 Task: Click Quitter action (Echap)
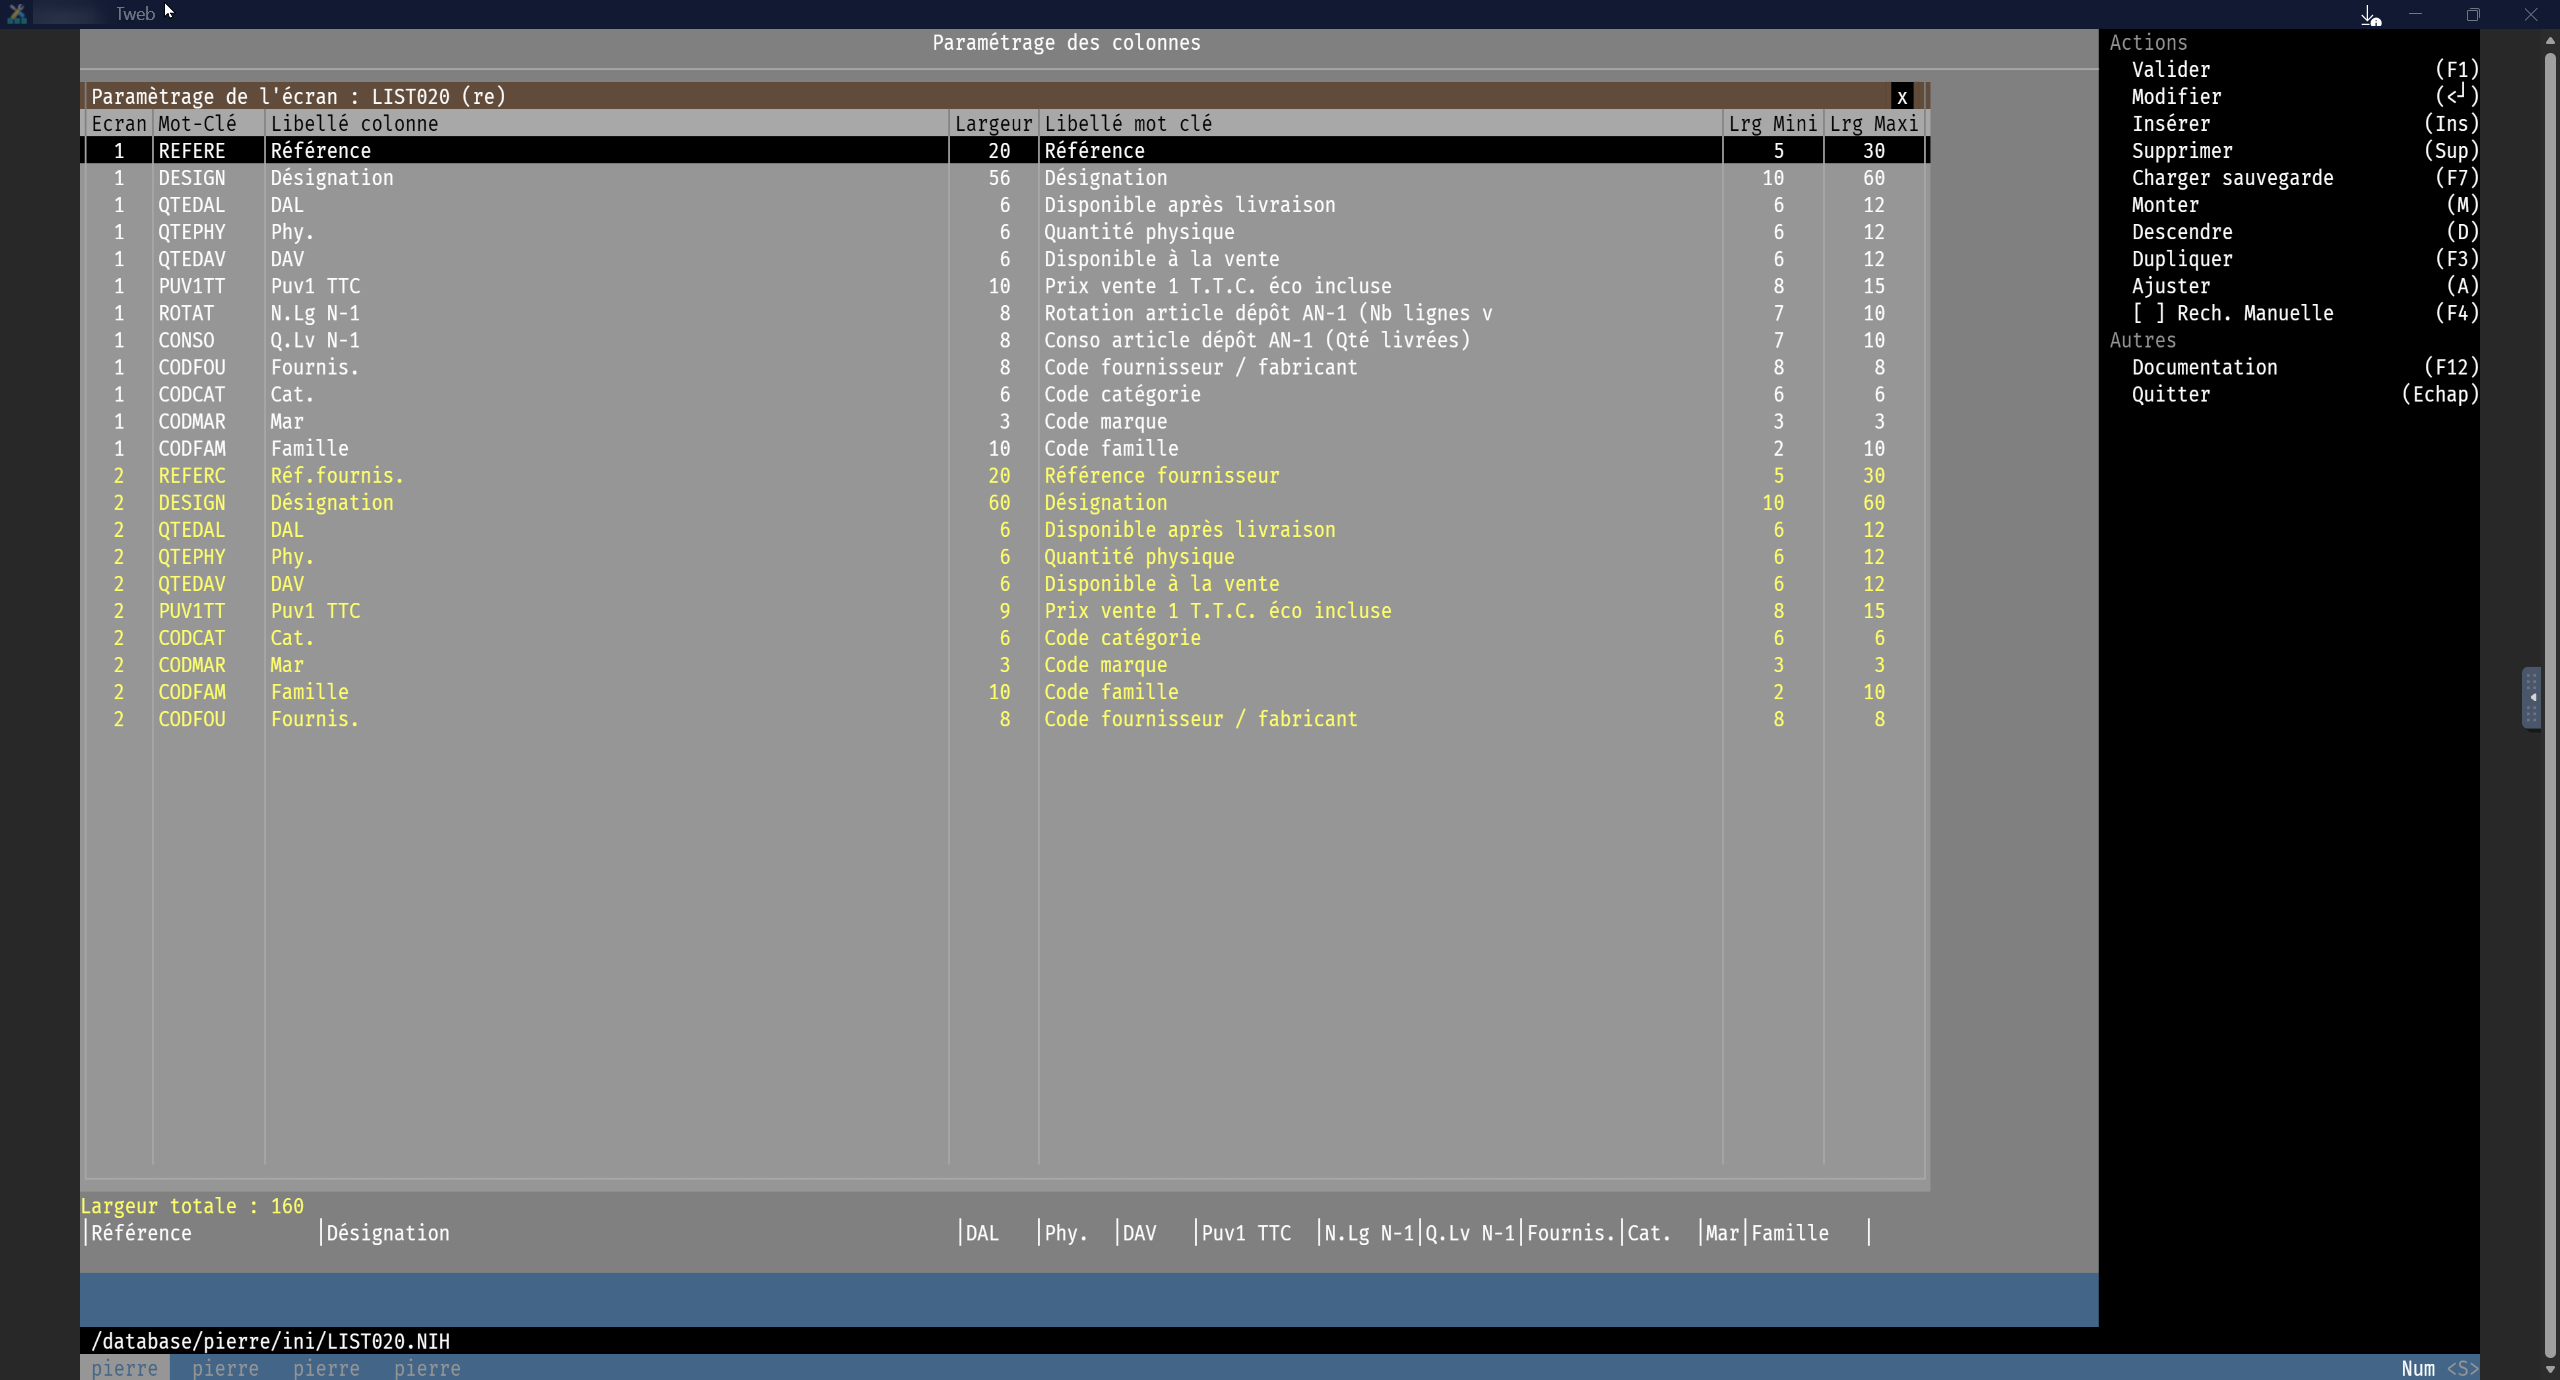(2170, 394)
